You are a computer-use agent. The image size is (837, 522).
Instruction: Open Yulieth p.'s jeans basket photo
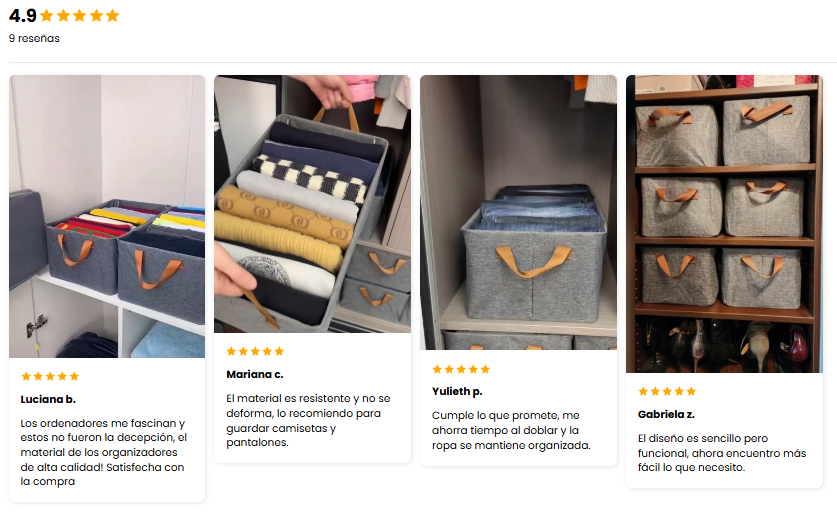[x=518, y=212]
